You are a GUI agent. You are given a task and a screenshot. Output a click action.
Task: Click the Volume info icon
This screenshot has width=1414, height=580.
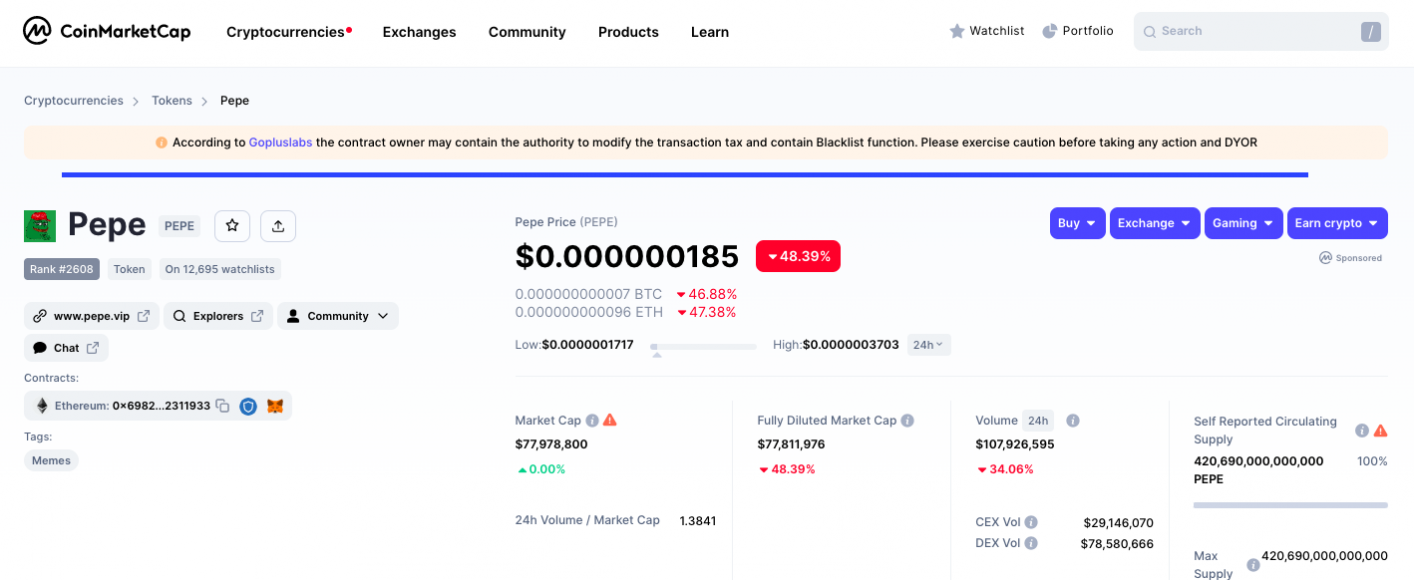tap(1072, 420)
